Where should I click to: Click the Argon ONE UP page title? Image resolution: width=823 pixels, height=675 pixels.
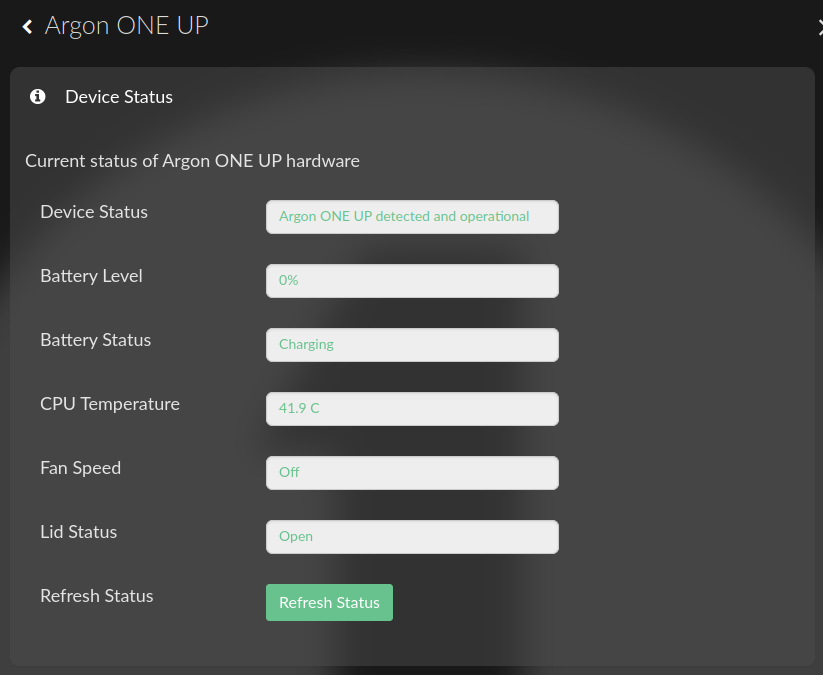[126, 26]
